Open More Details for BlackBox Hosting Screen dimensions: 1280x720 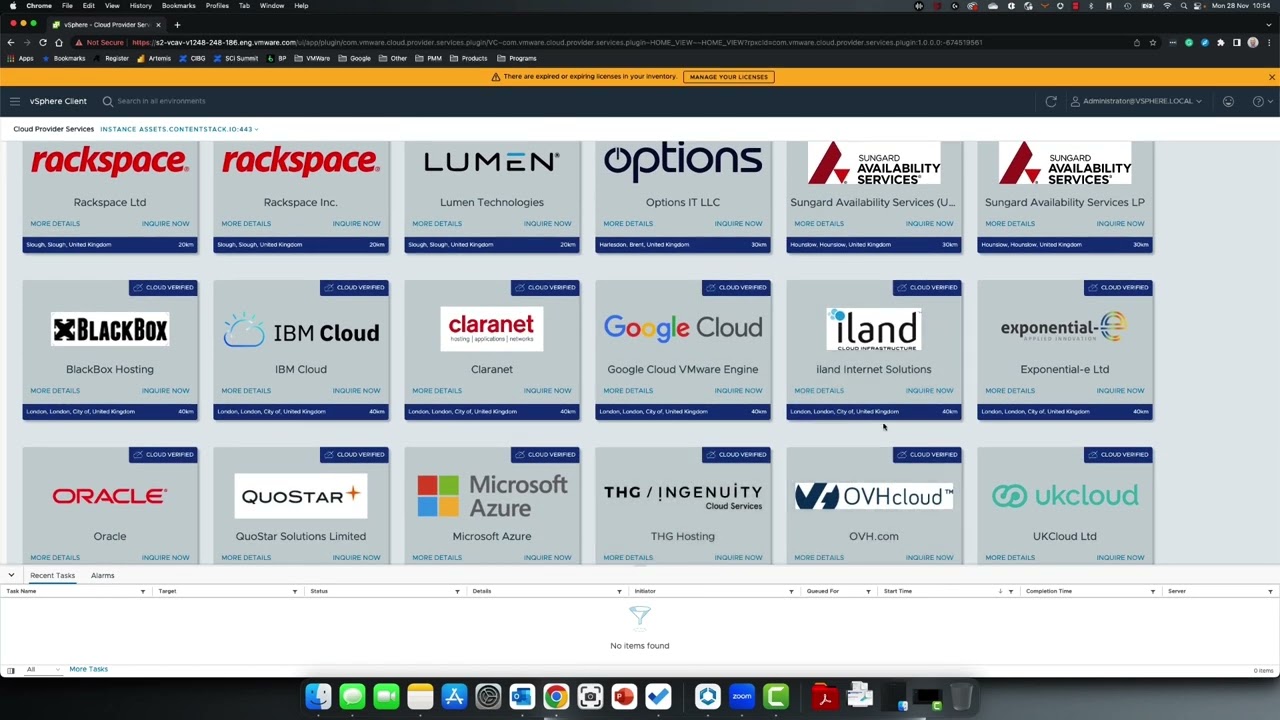[55, 390]
